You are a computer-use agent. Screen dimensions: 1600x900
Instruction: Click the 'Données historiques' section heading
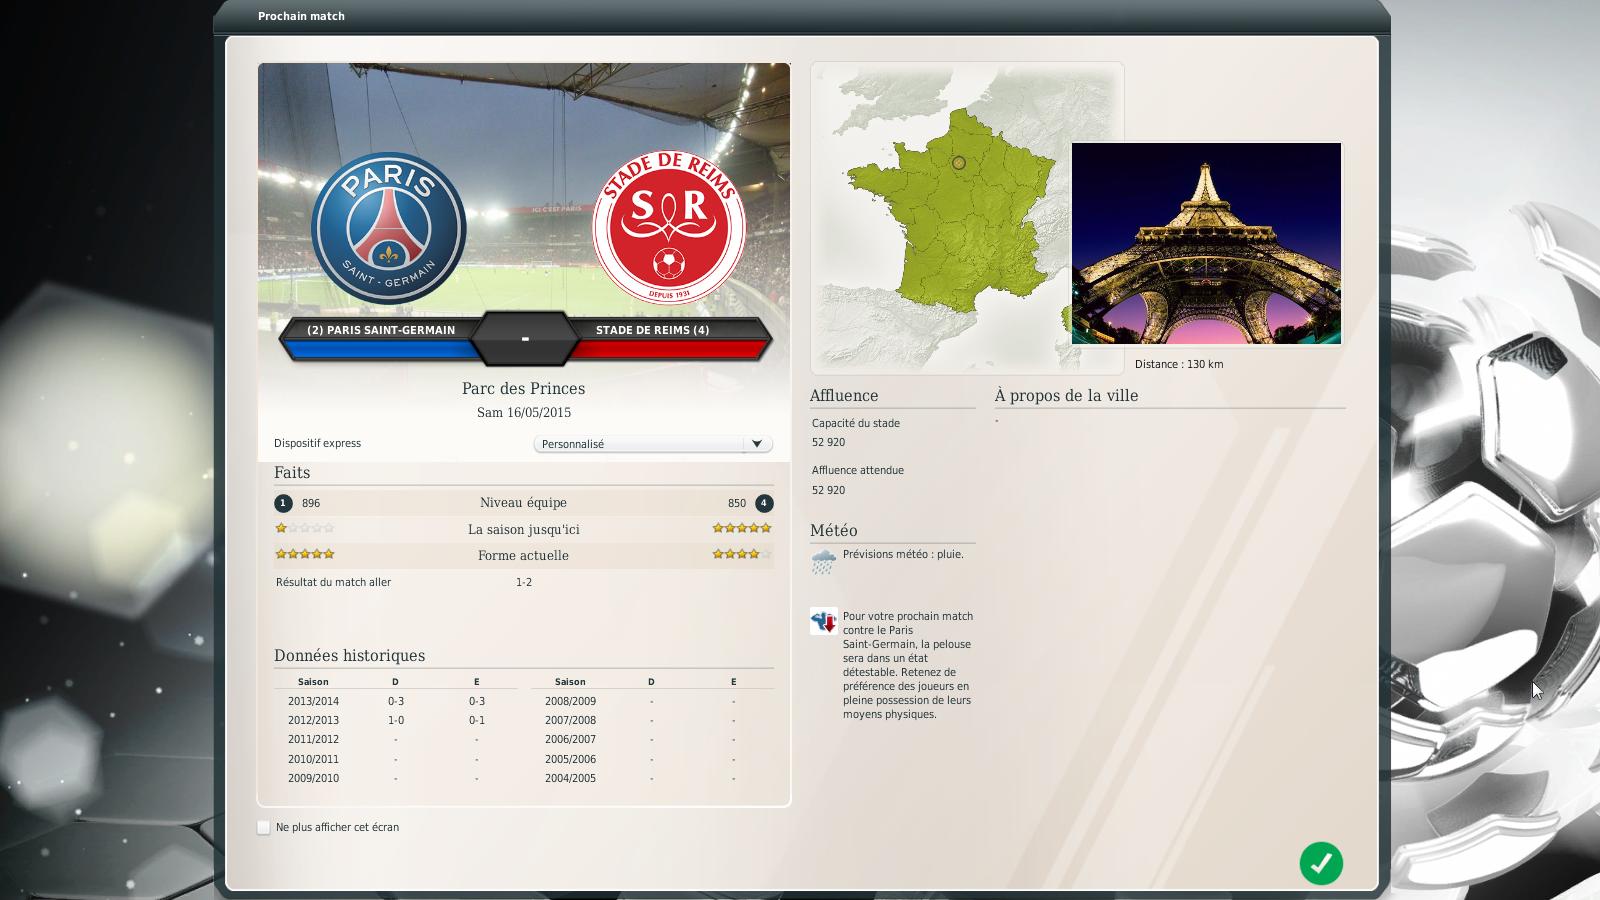pos(349,655)
